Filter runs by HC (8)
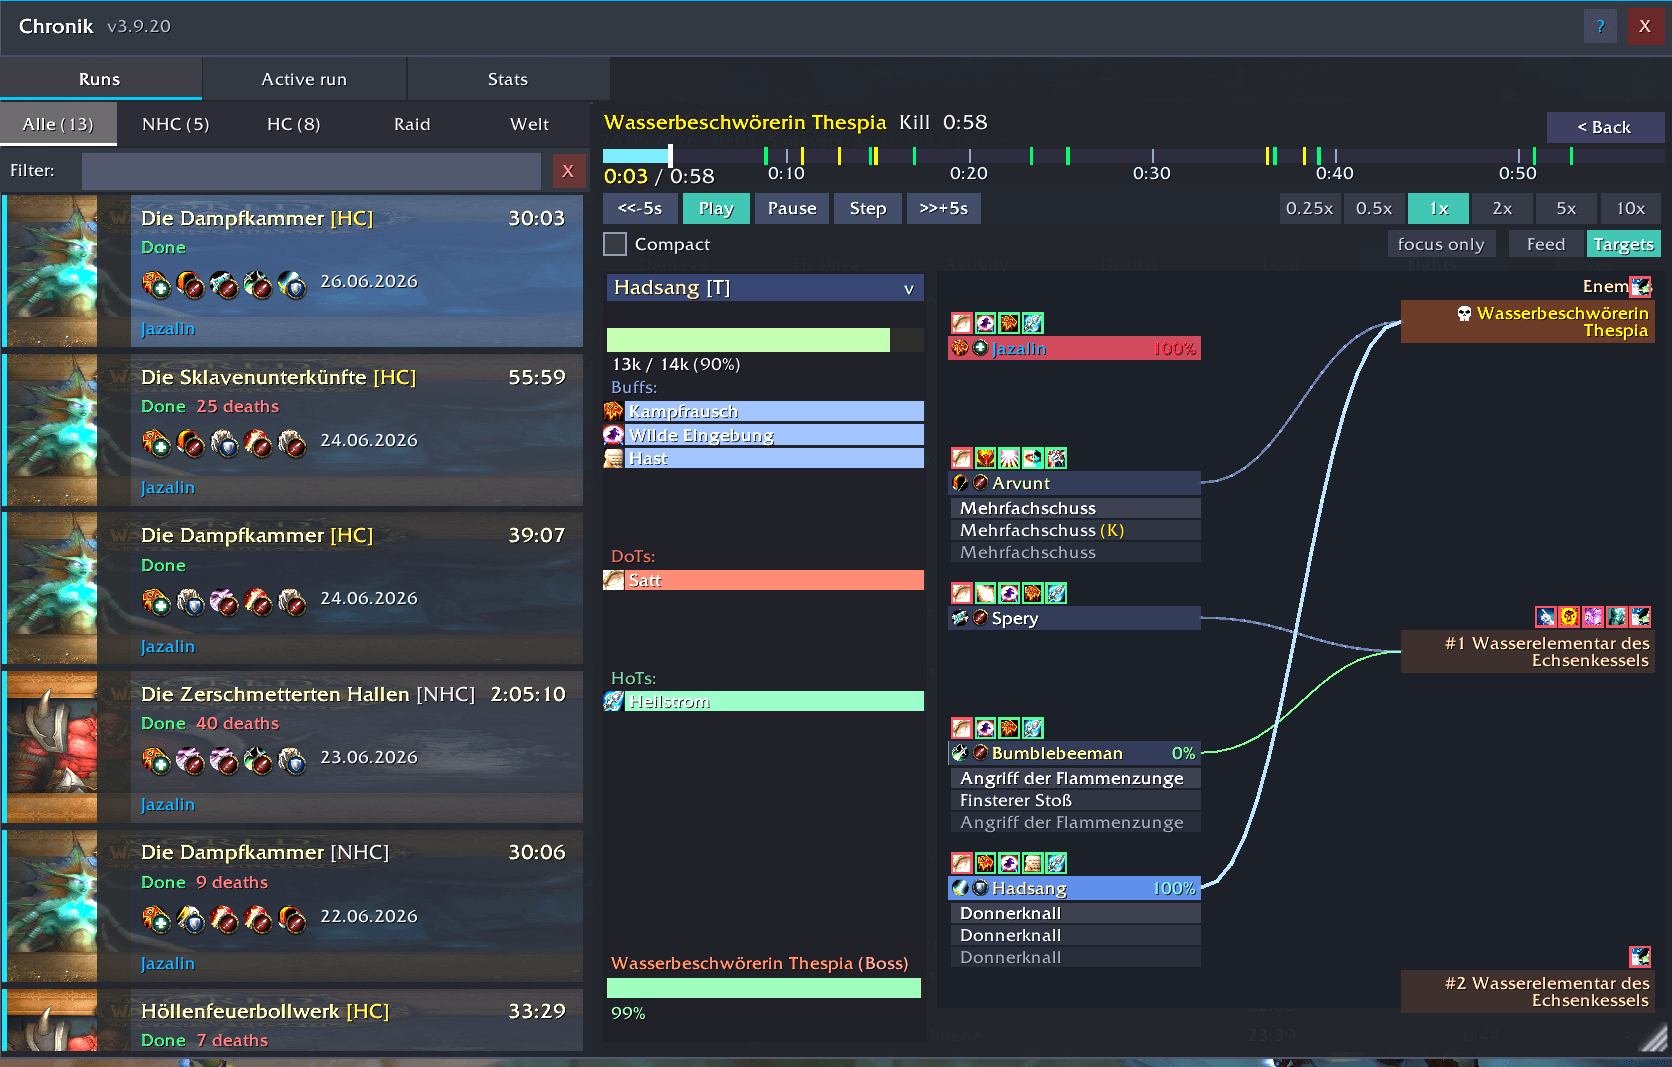This screenshot has width=1672, height=1067. coord(294,124)
